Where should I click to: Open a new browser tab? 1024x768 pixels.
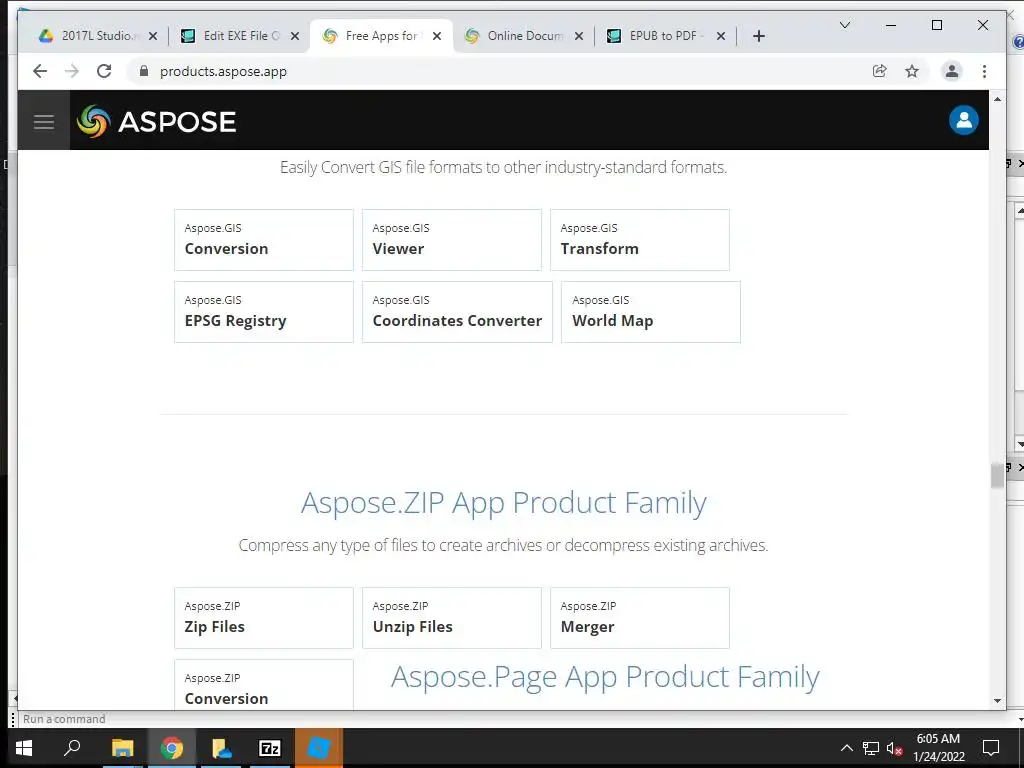point(758,36)
